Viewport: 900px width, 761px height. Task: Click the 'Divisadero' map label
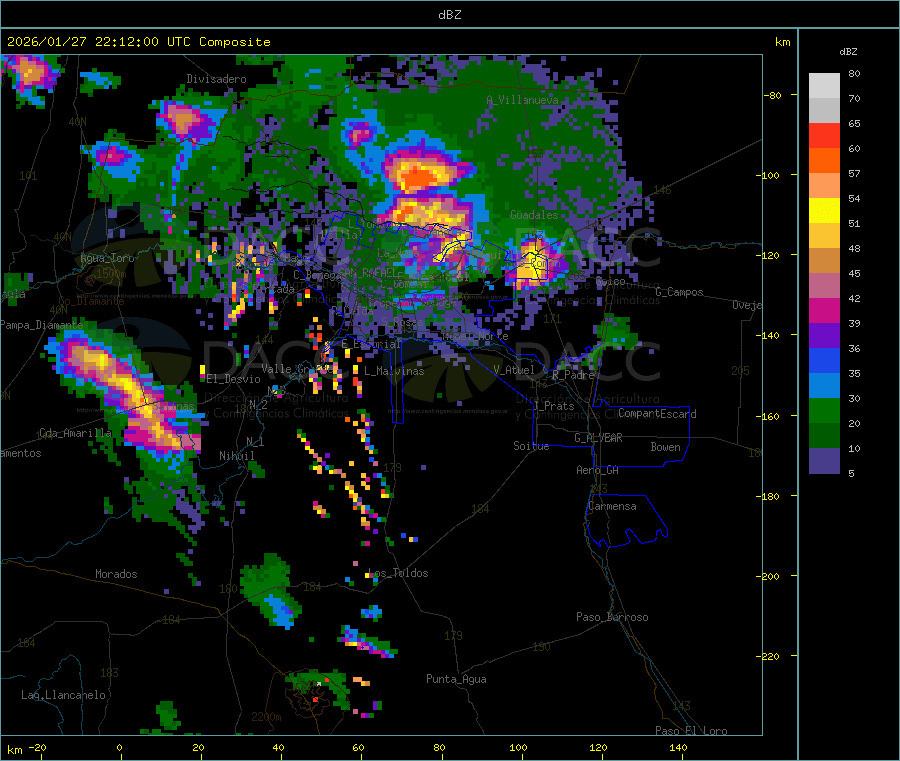click(x=216, y=79)
